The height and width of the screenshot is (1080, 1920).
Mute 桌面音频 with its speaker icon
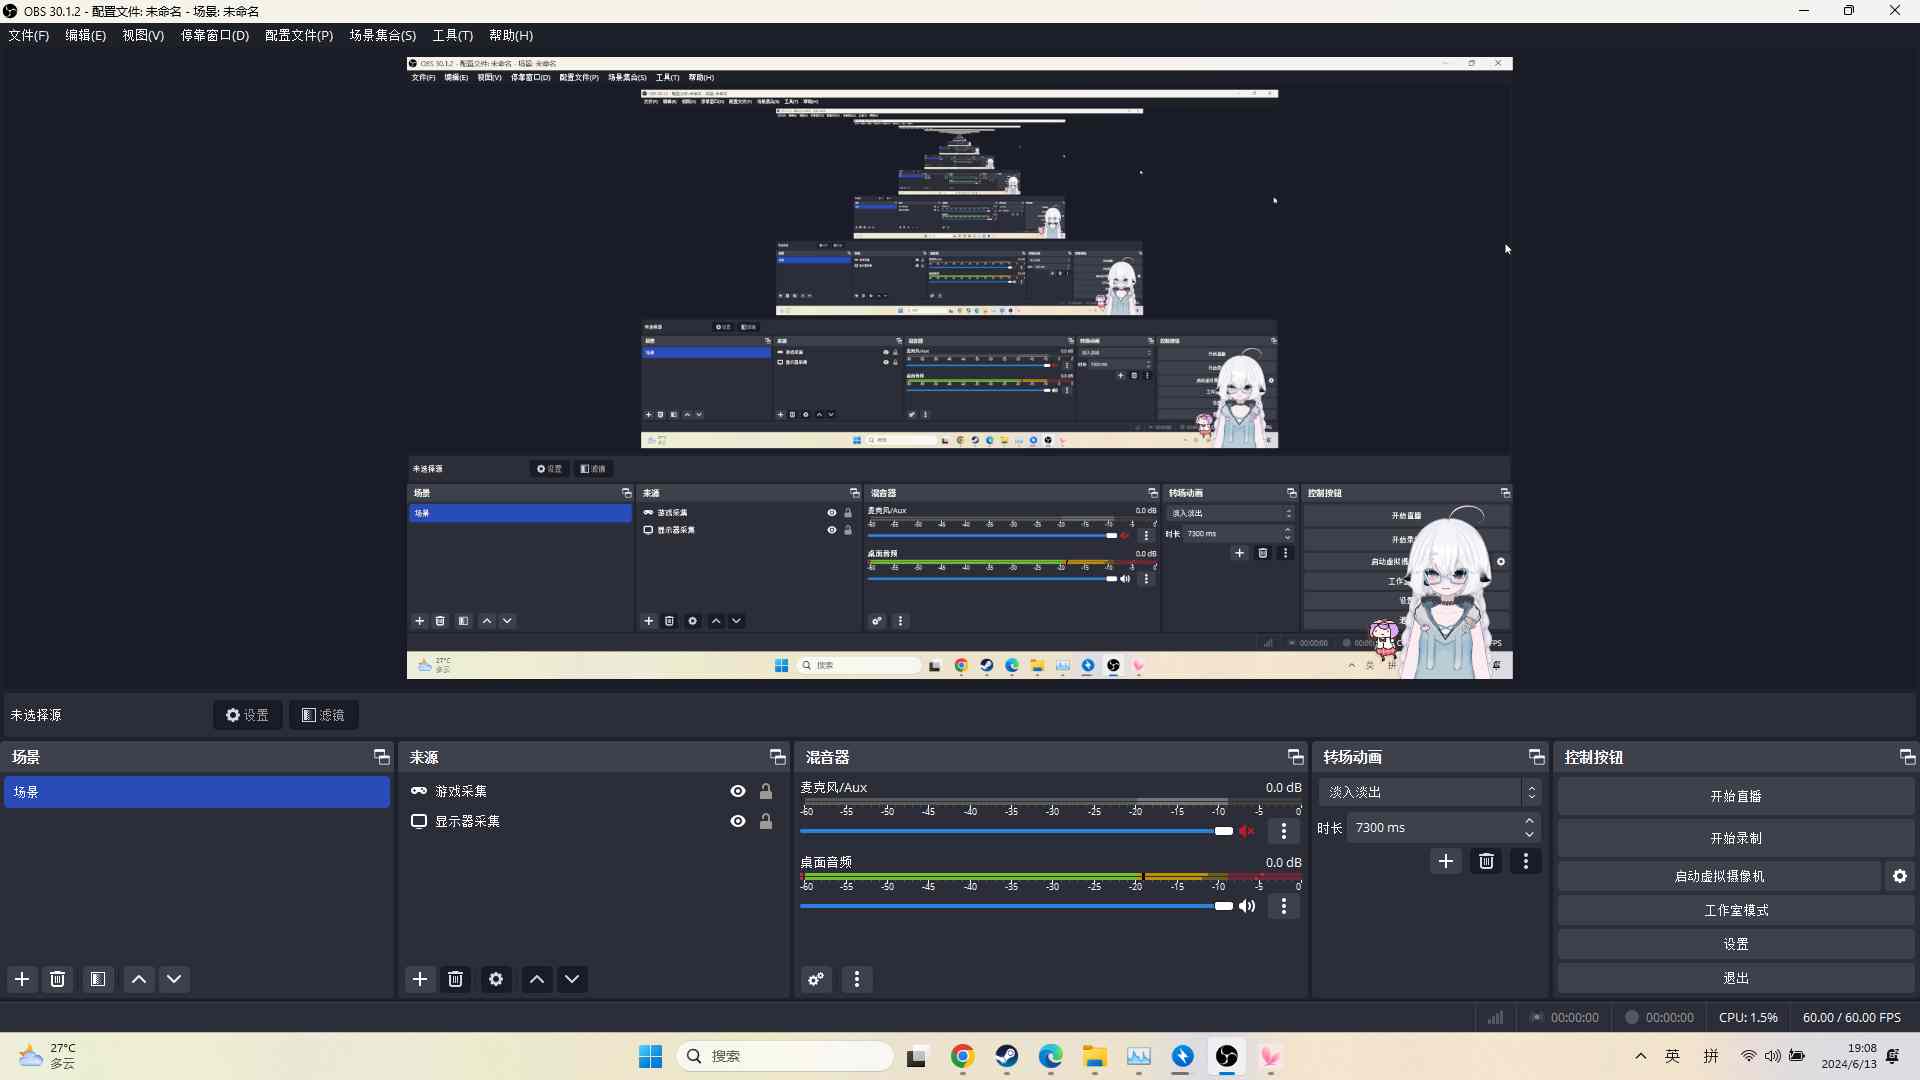(1247, 906)
